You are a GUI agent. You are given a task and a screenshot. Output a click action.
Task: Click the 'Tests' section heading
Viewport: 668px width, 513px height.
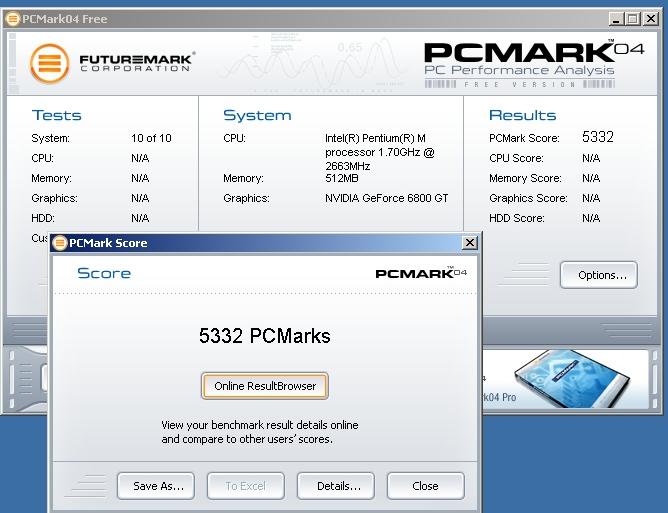(x=57, y=115)
